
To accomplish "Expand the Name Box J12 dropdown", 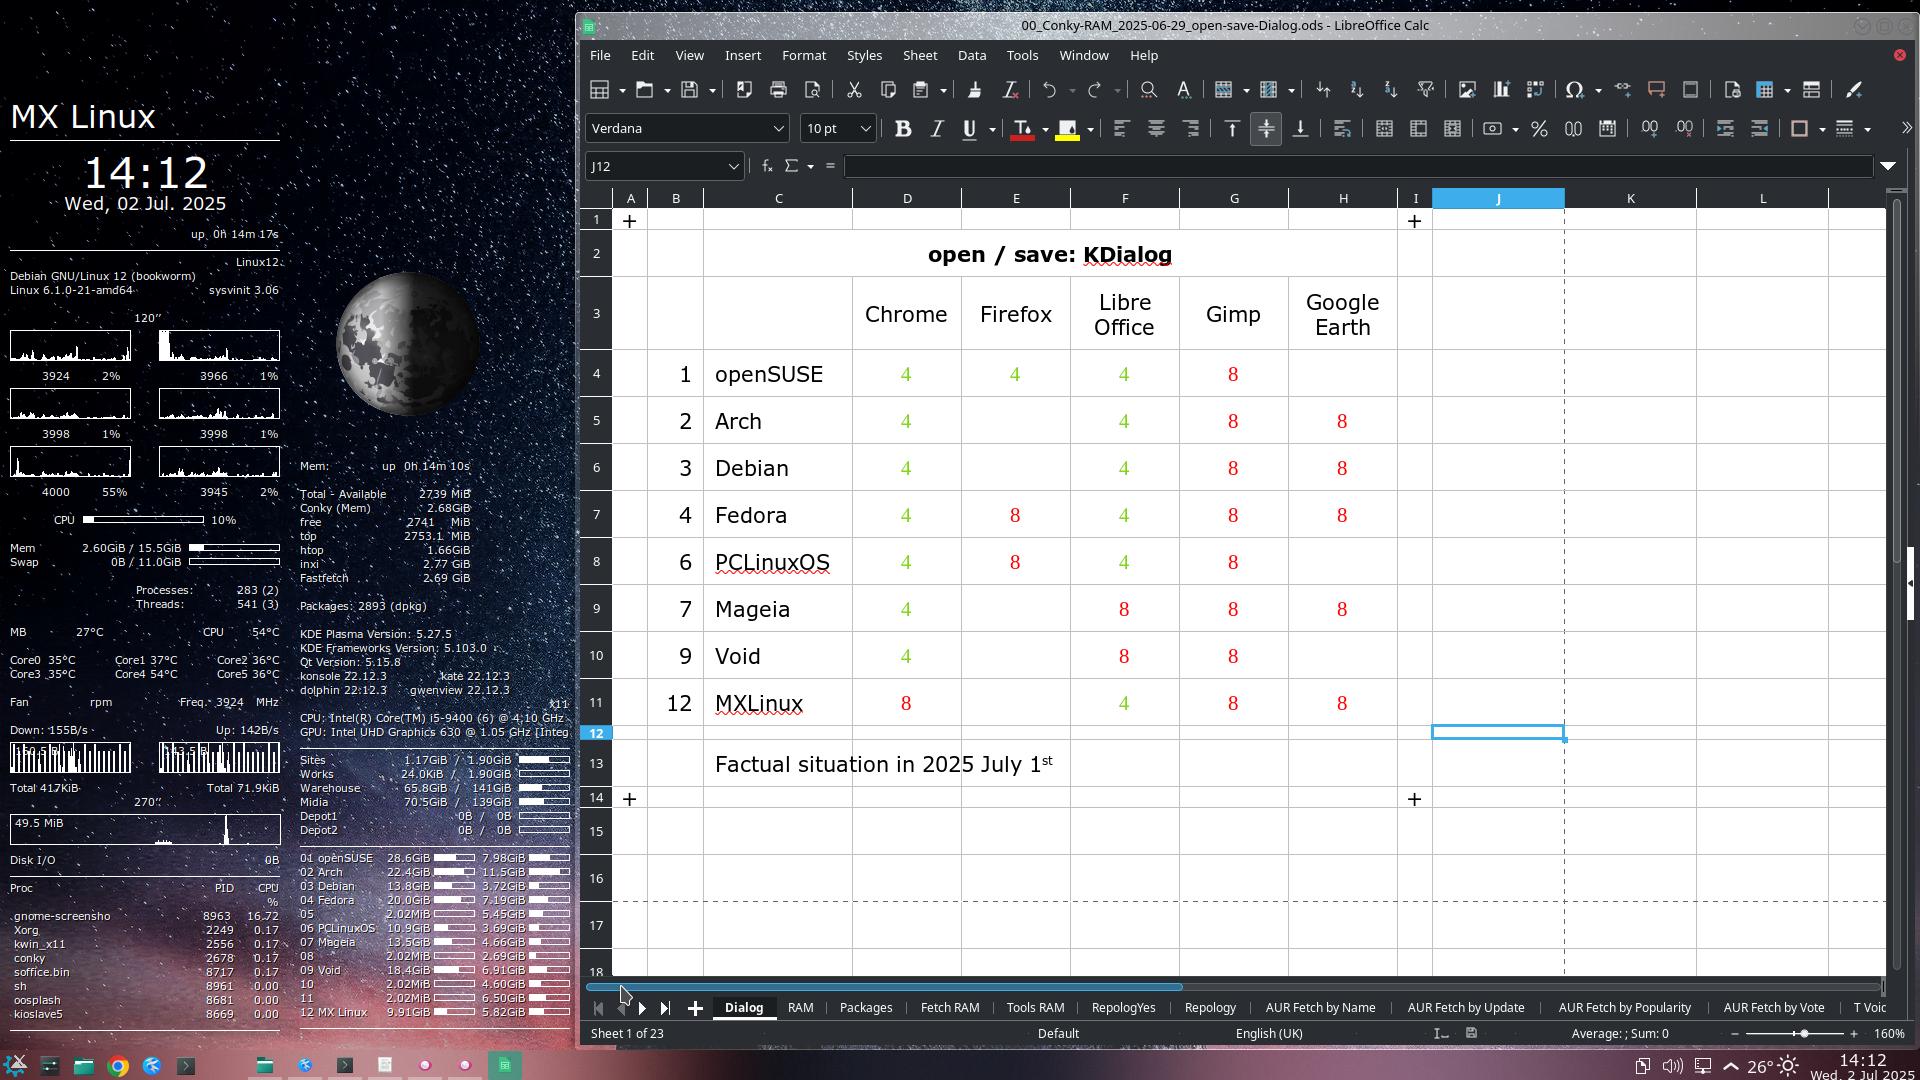I will [x=733, y=166].
